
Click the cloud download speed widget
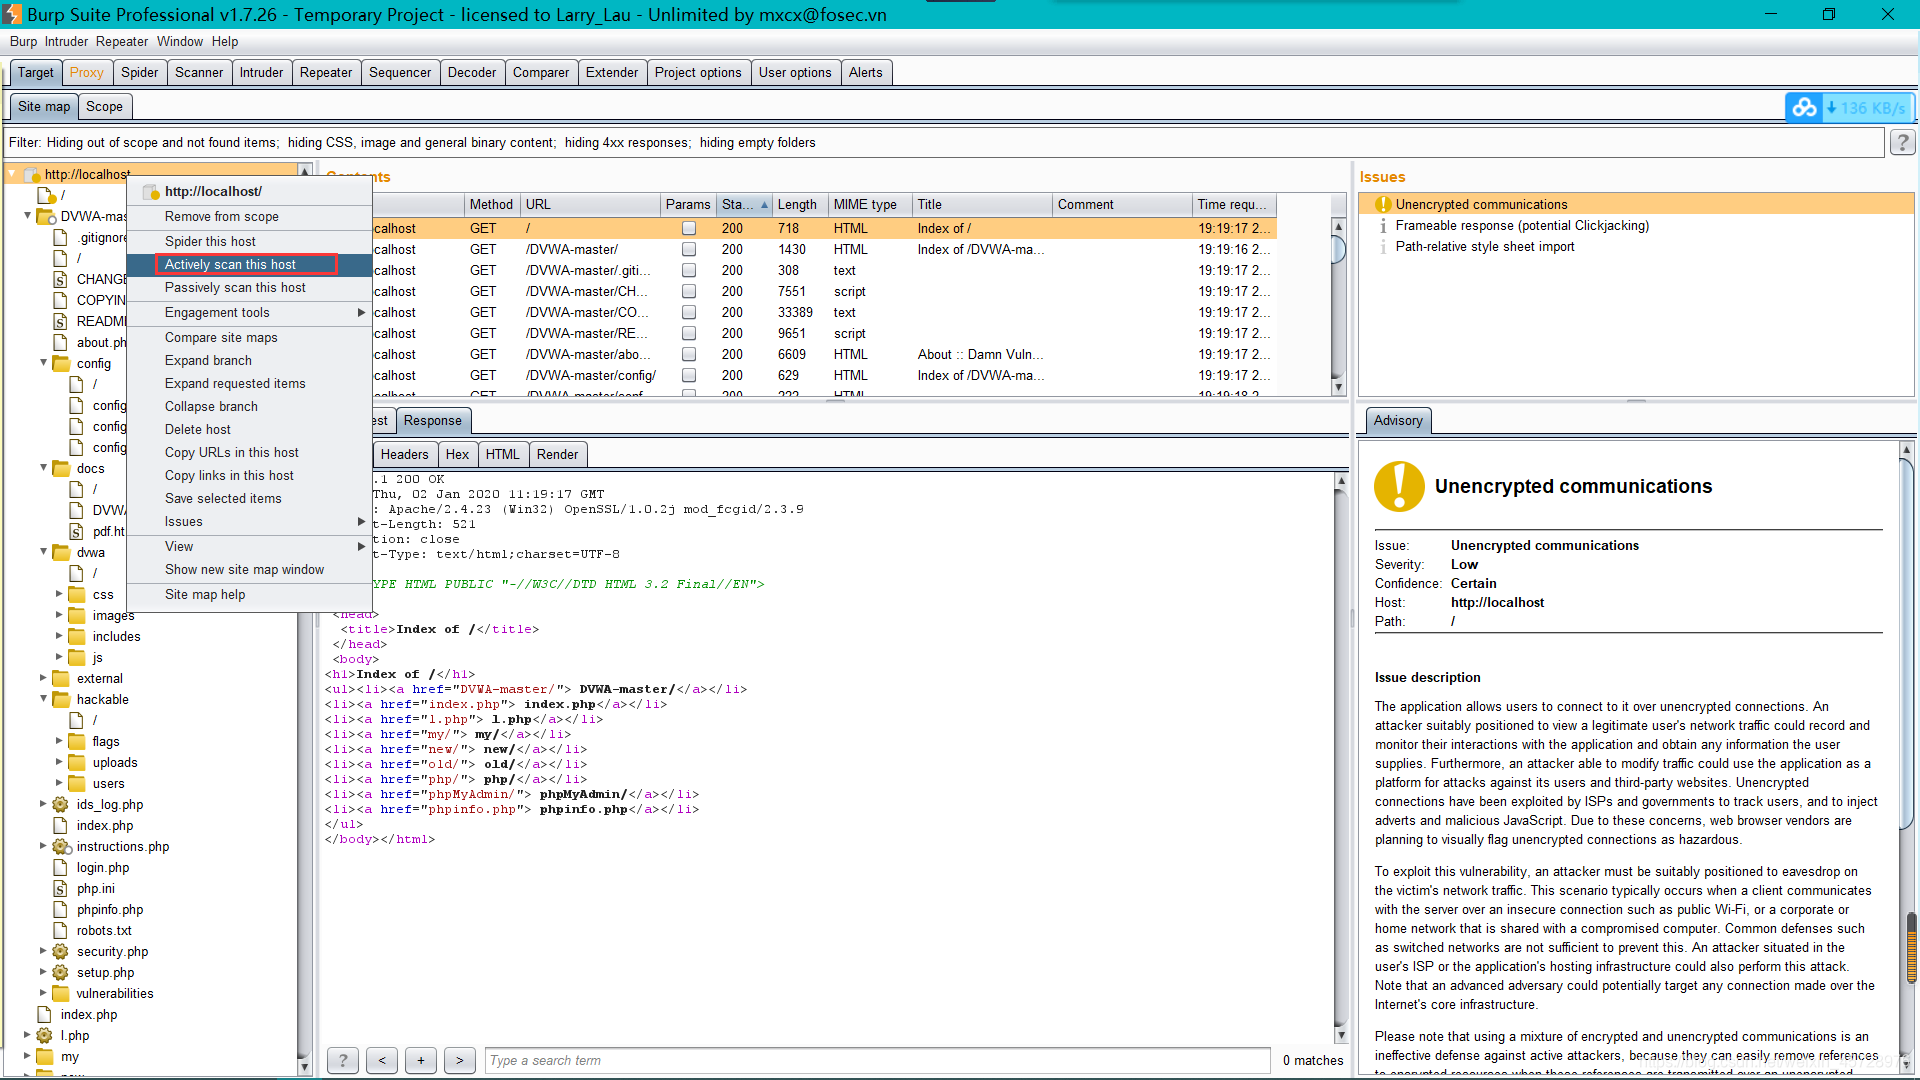tap(1850, 107)
